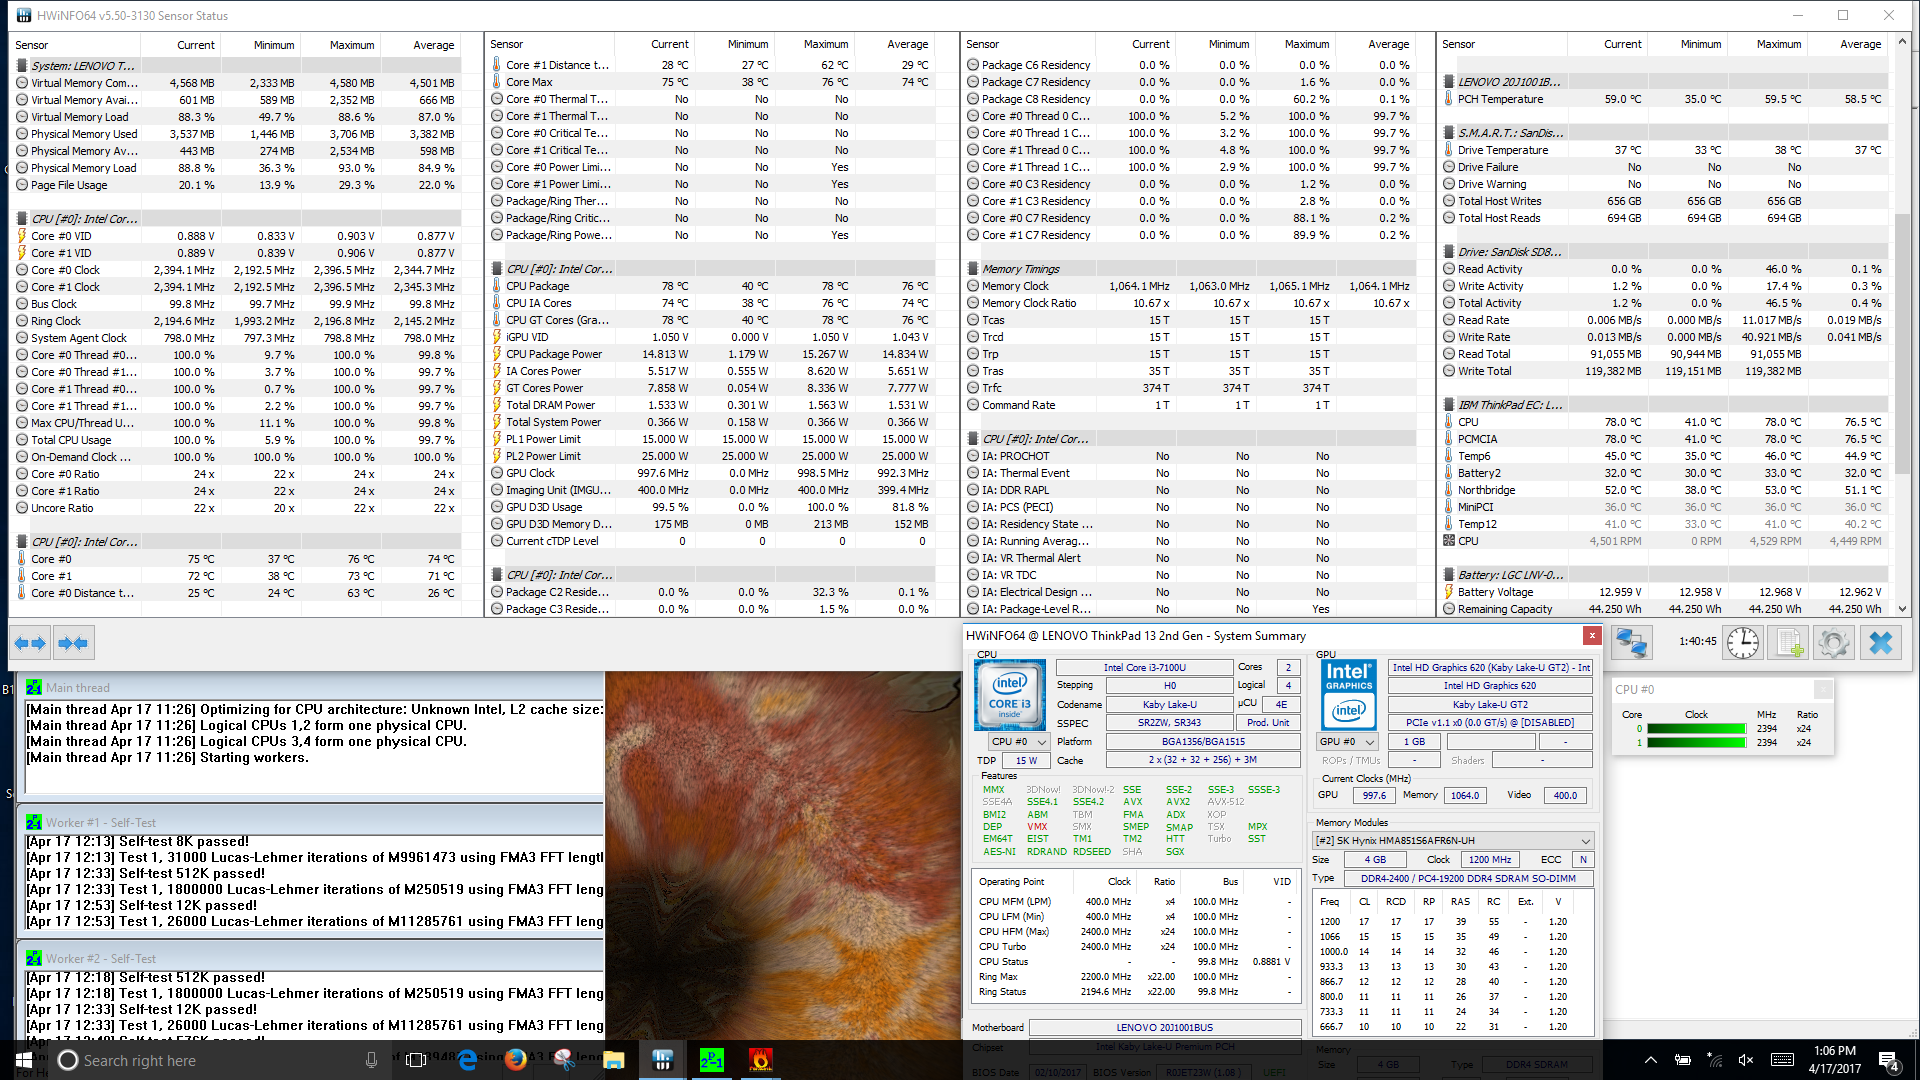Viewport: 1920px width, 1080px height.
Task: Select the PCH Temperature sensor row
Action: pos(1500,99)
